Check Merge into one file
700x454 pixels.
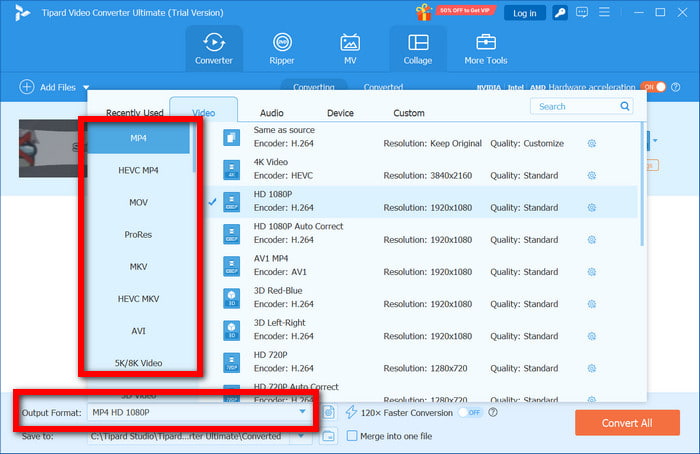coord(352,435)
